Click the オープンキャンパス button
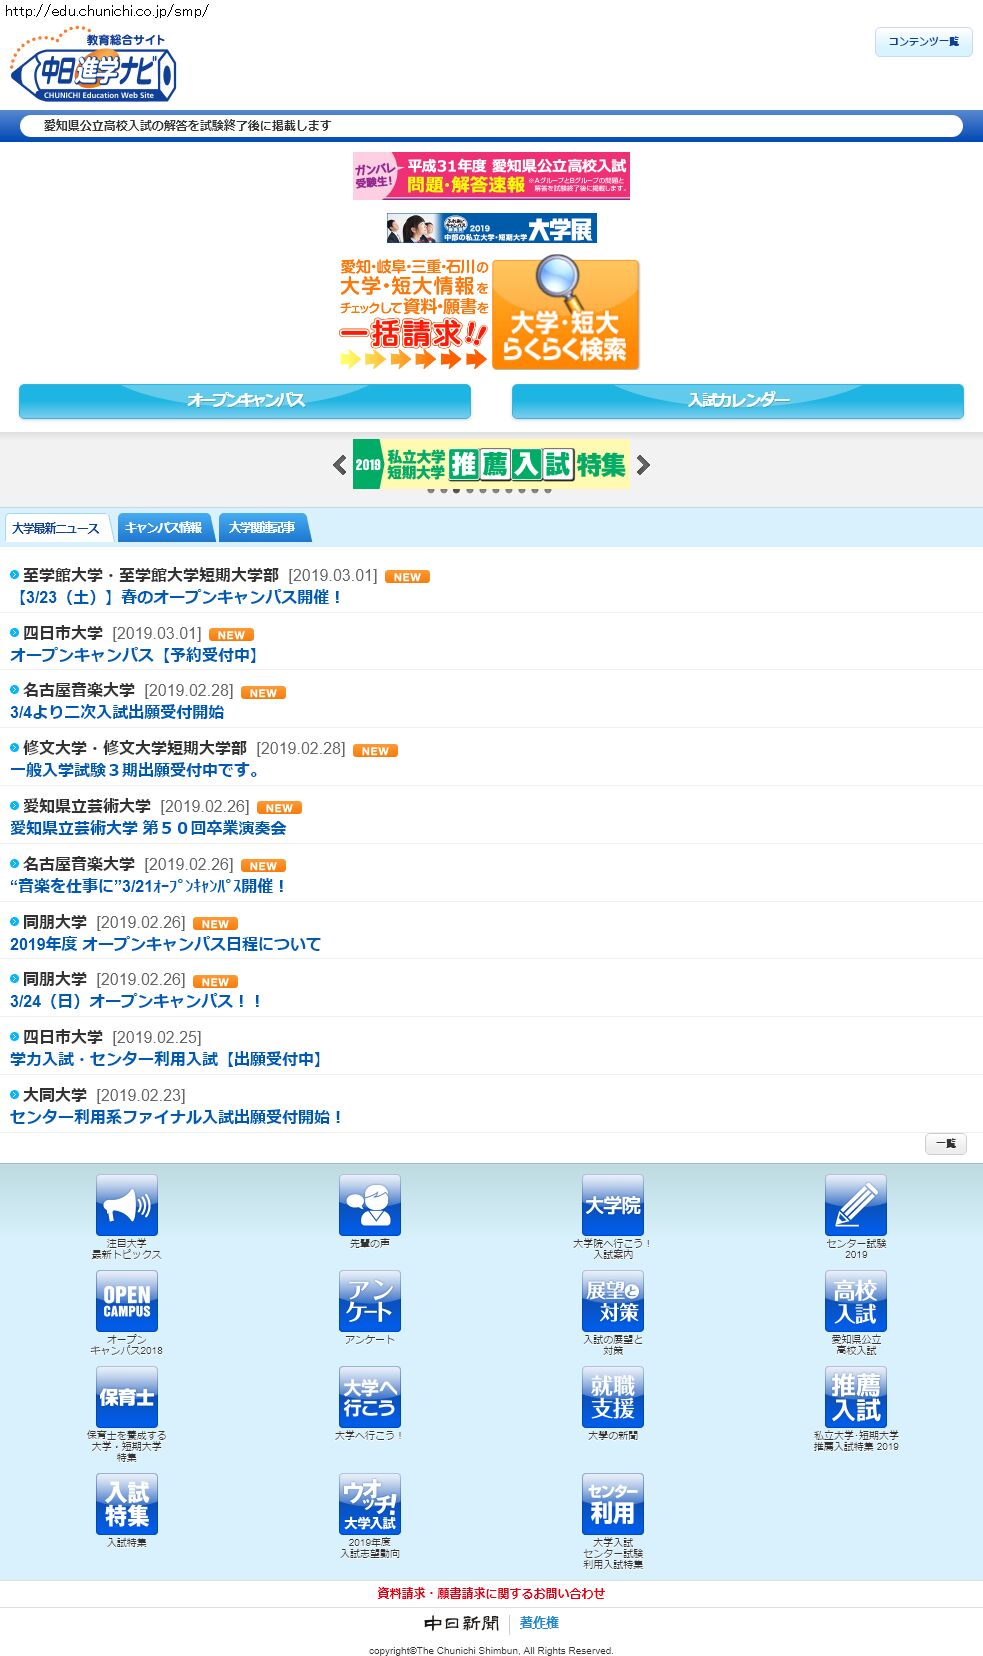The image size is (983, 1656). pyautogui.click(x=245, y=400)
